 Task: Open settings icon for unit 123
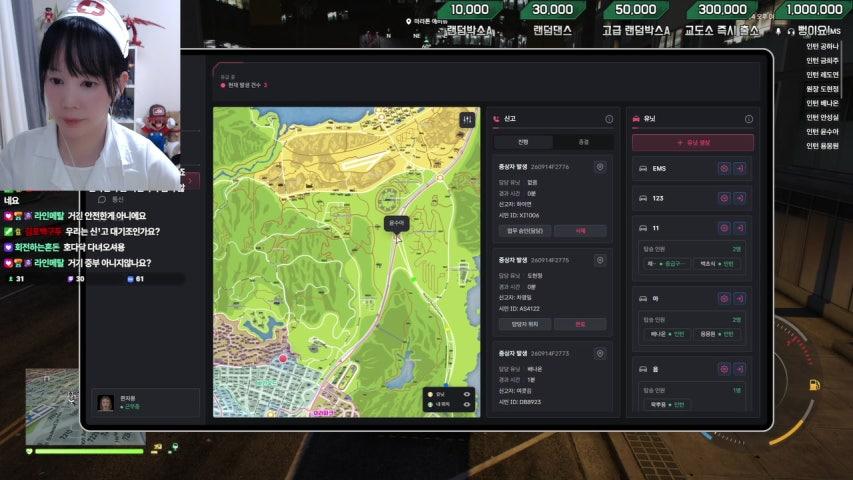pyautogui.click(x=724, y=199)
